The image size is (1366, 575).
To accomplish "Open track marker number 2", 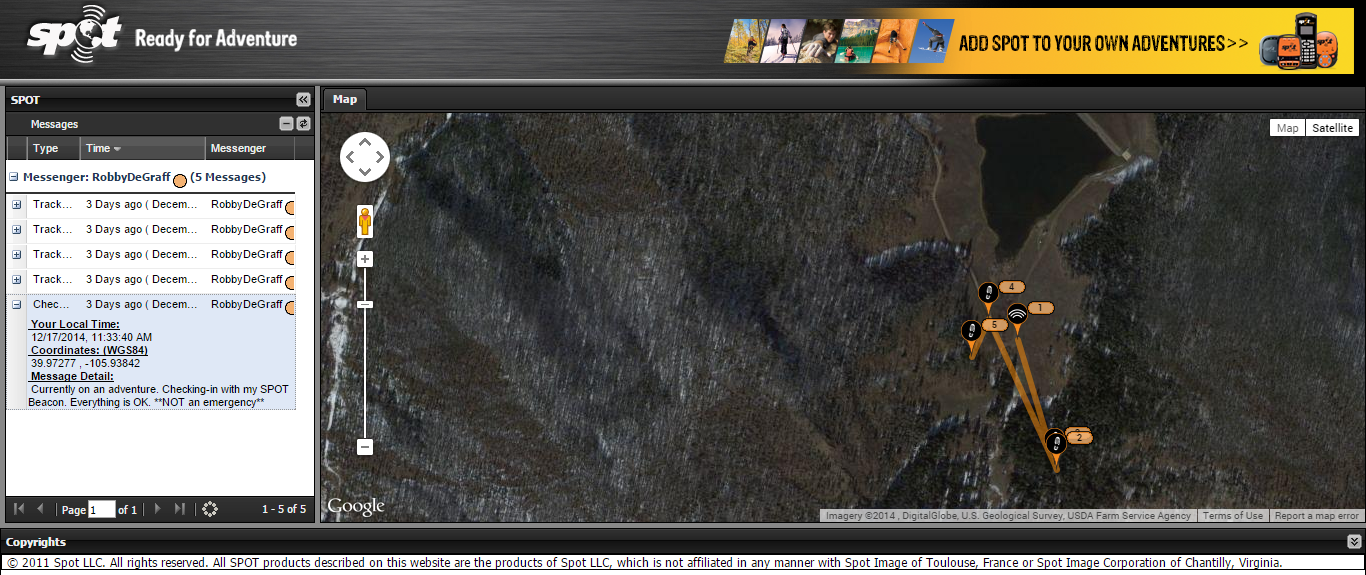I will coord(1056,442).
